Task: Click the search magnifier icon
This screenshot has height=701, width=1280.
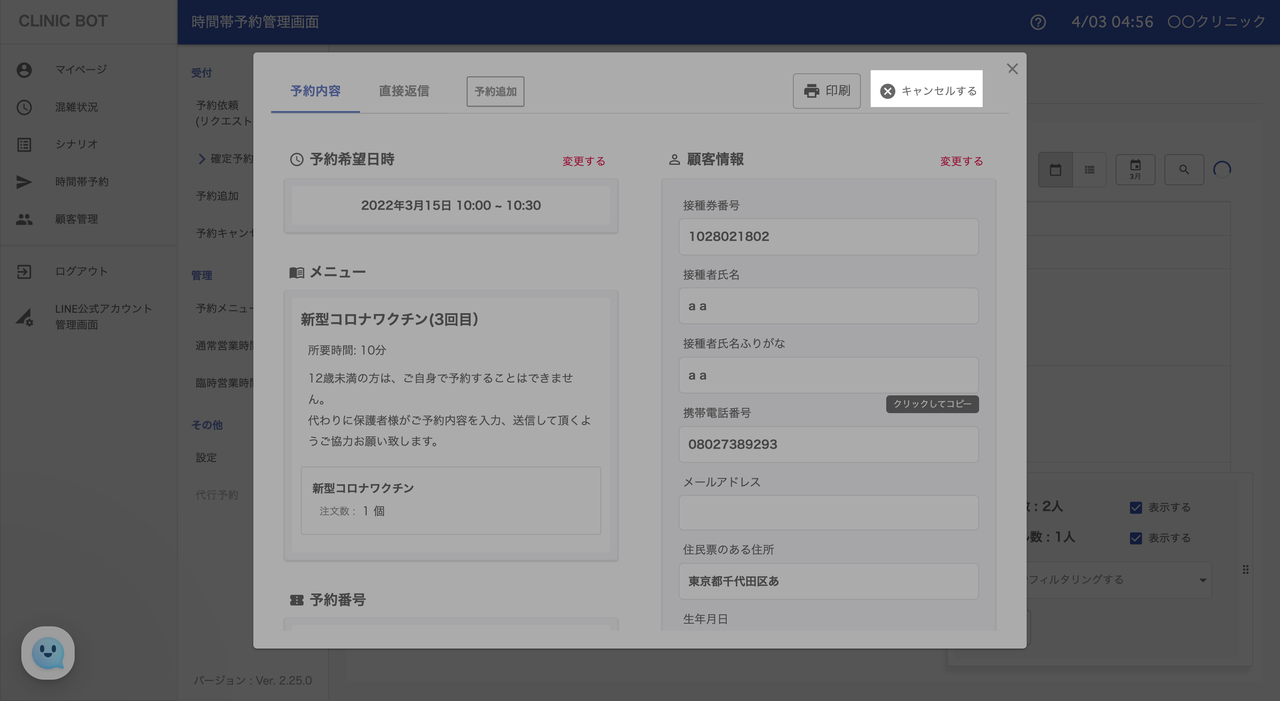Action: click(x=1184, y=170)
